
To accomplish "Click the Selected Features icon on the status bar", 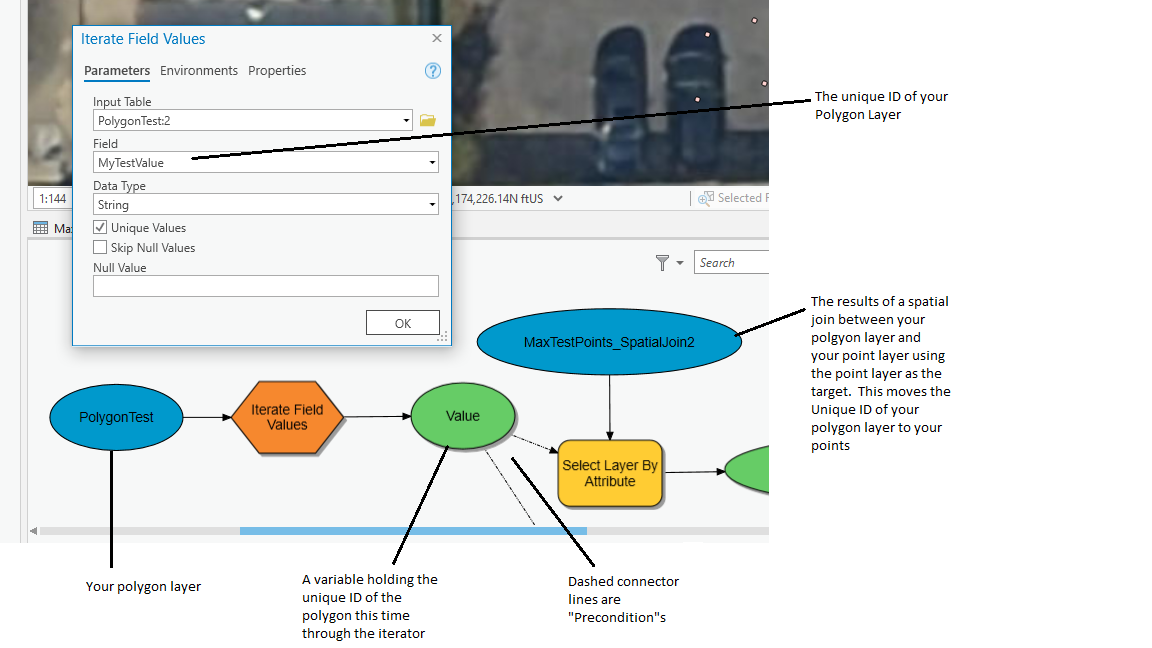I will pos(705,198).
